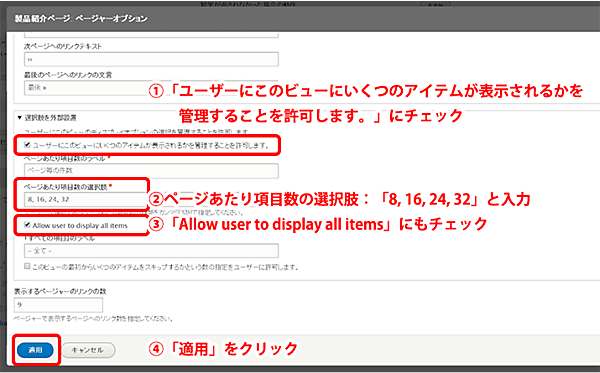Toggle the checkbox allowing users to manage item count
This screenshot has height=373, width=600.
coord(27,145)
